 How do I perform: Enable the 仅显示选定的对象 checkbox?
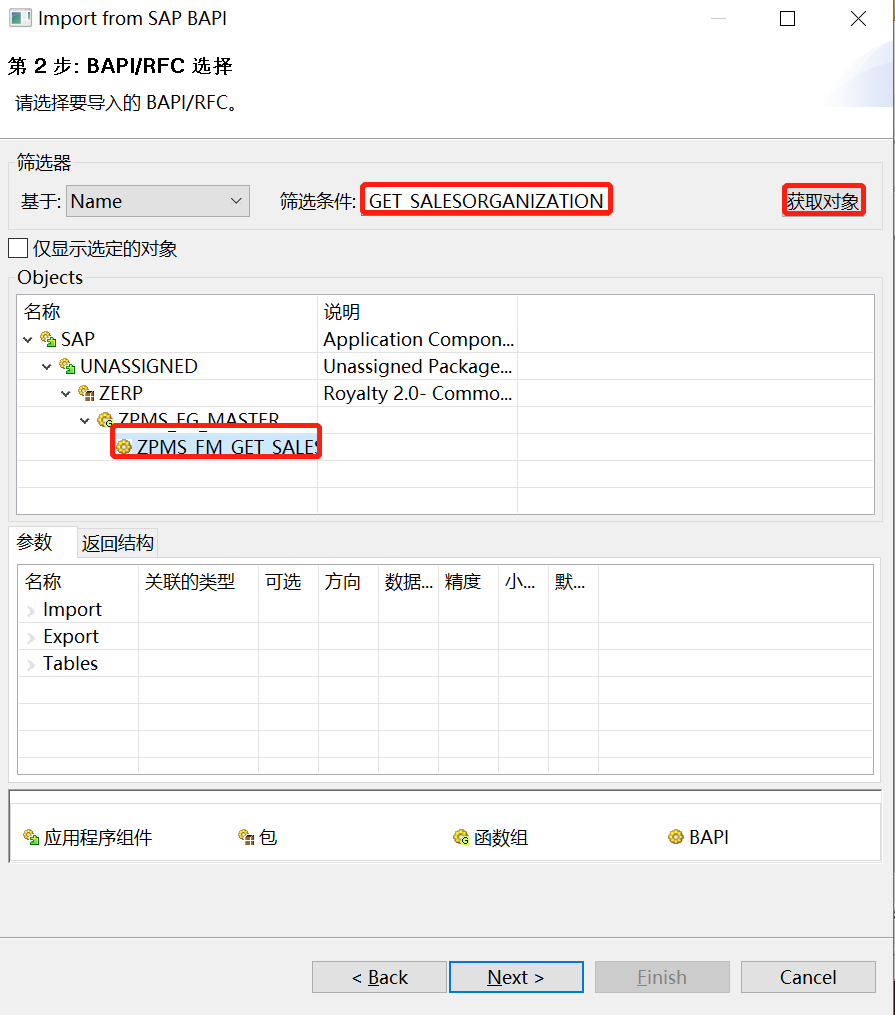16,248
